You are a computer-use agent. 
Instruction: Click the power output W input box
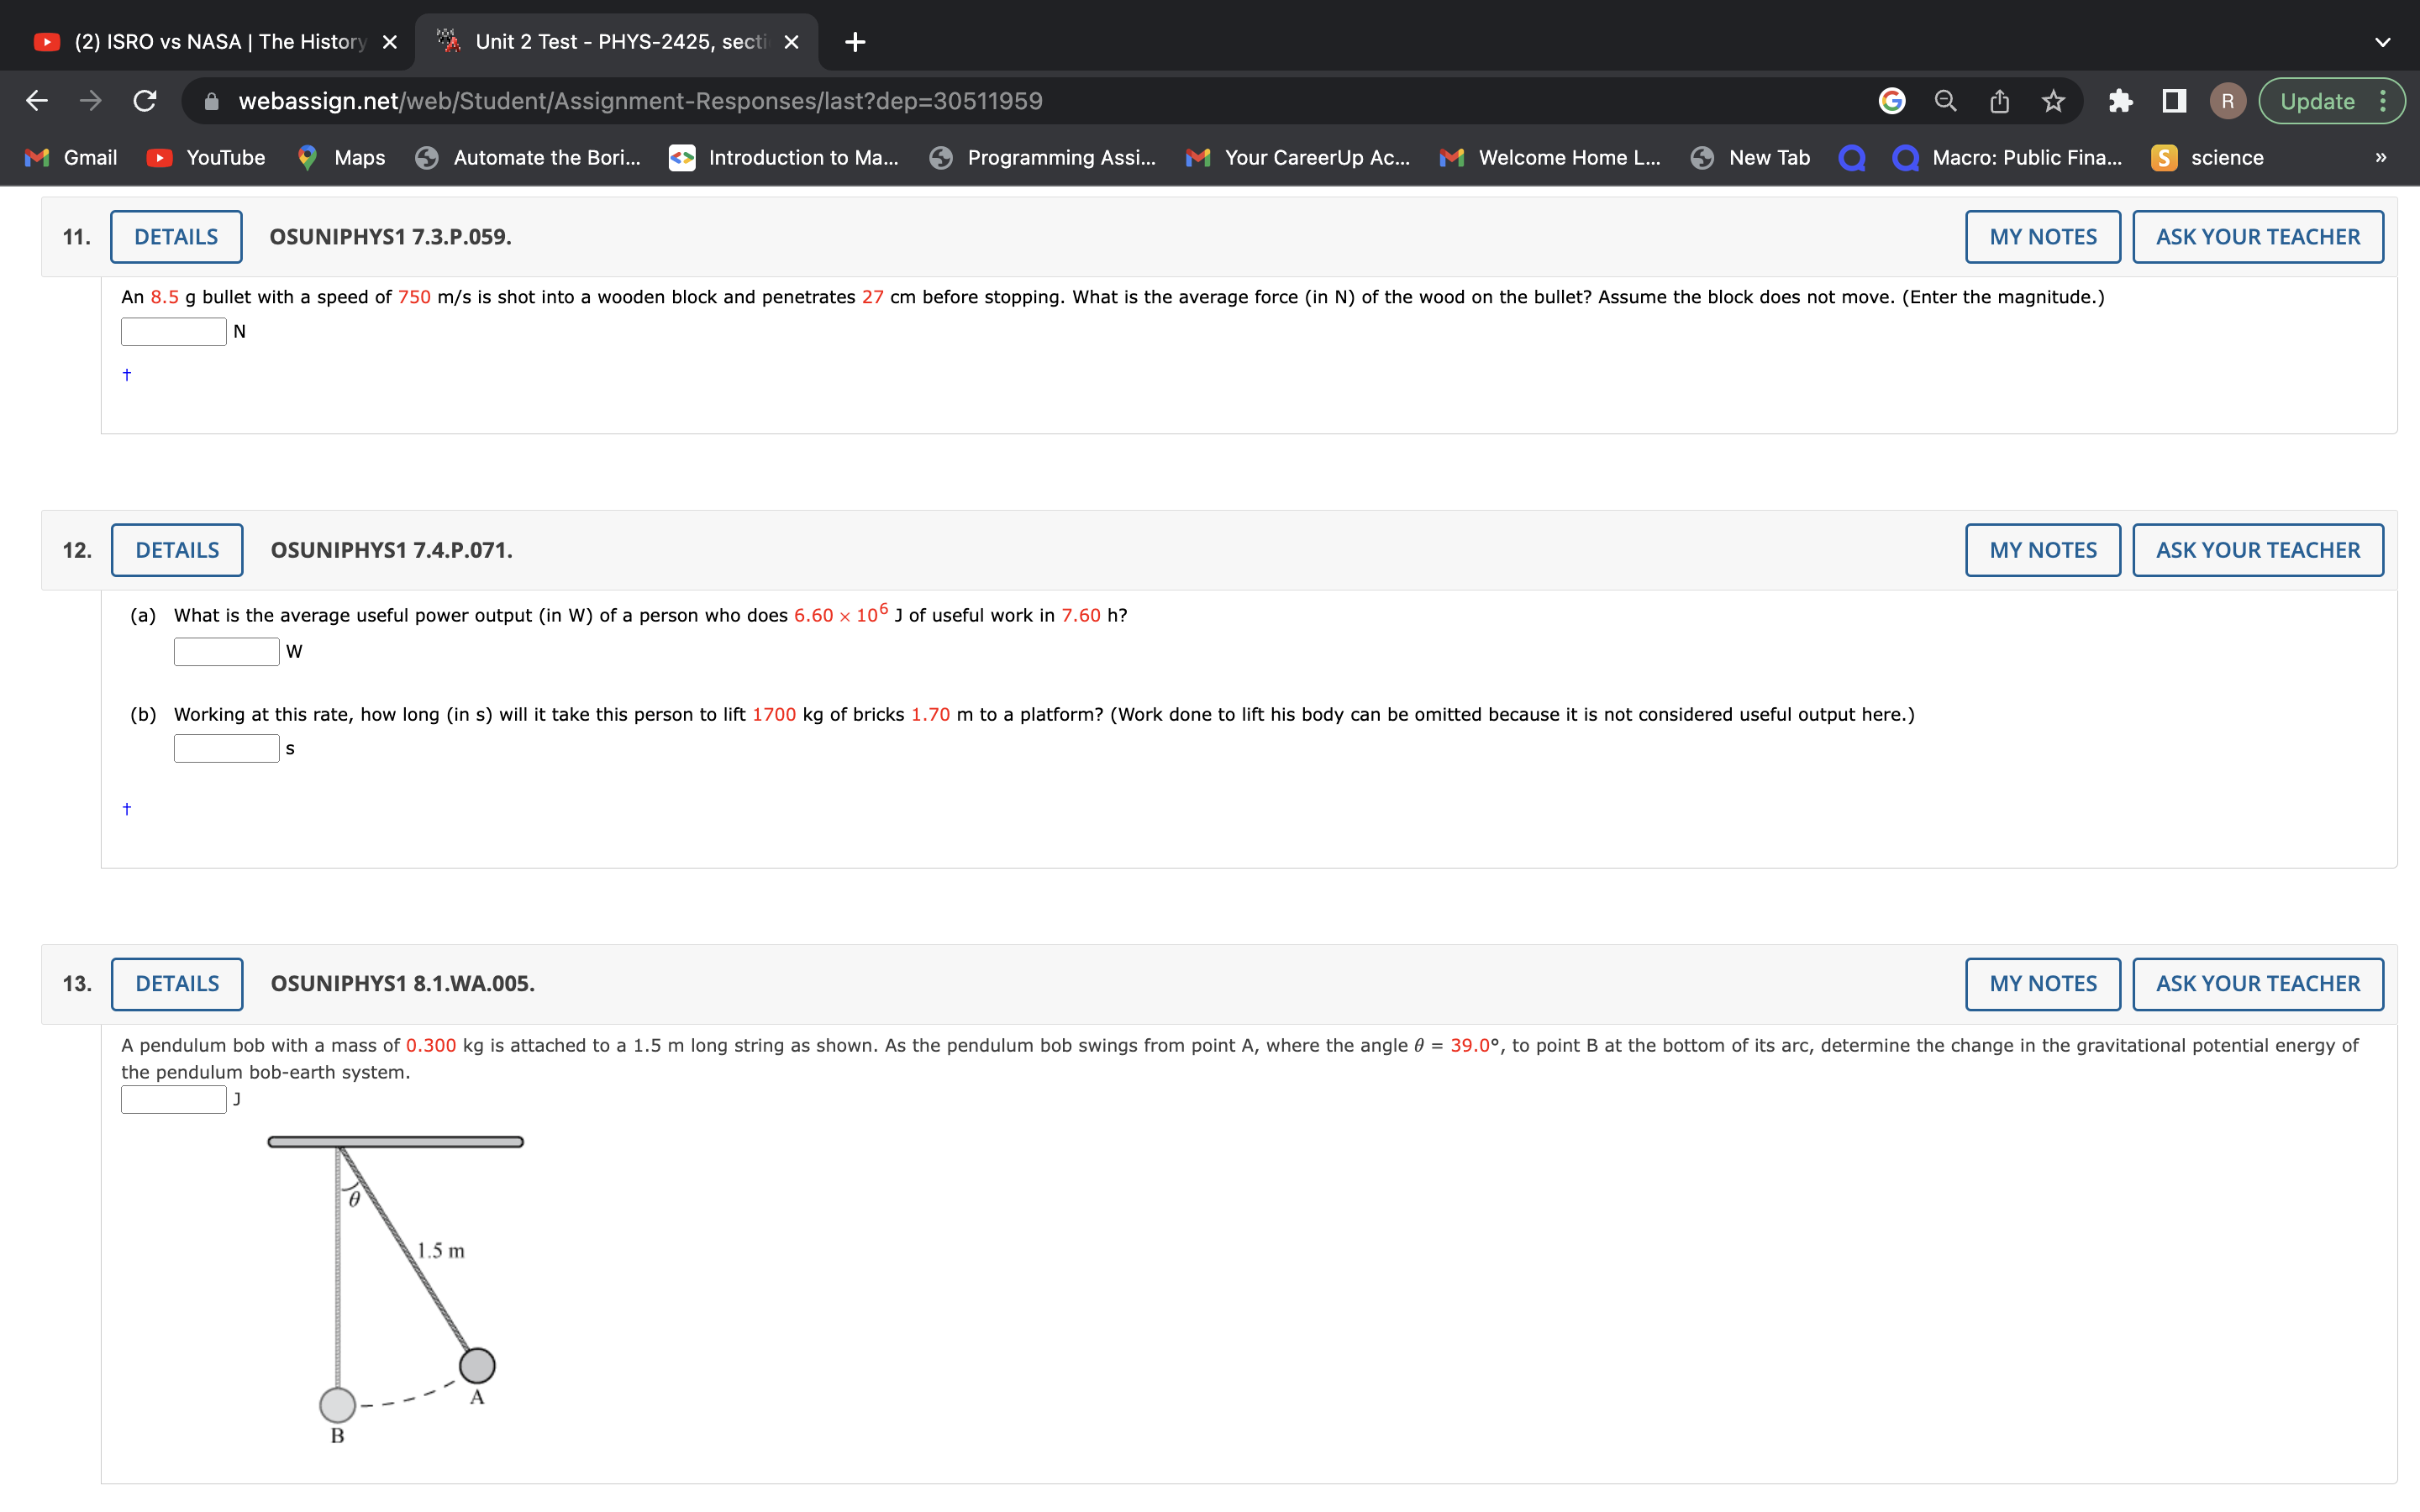tap(226, 651)
